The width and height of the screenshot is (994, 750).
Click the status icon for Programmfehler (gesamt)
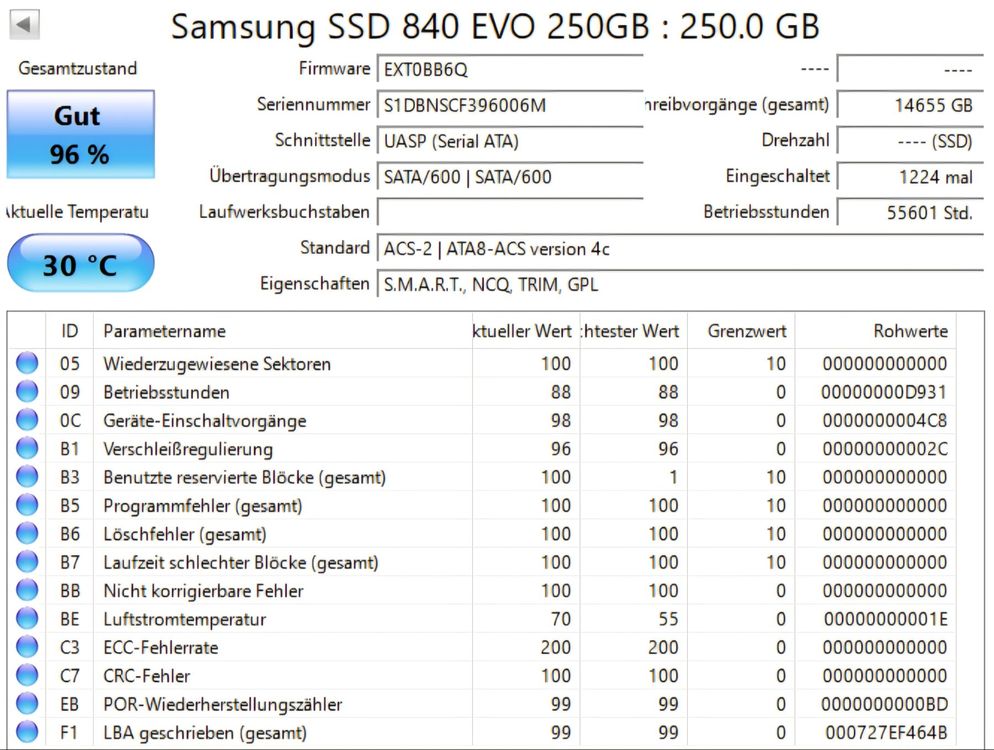tap(27, 505)
